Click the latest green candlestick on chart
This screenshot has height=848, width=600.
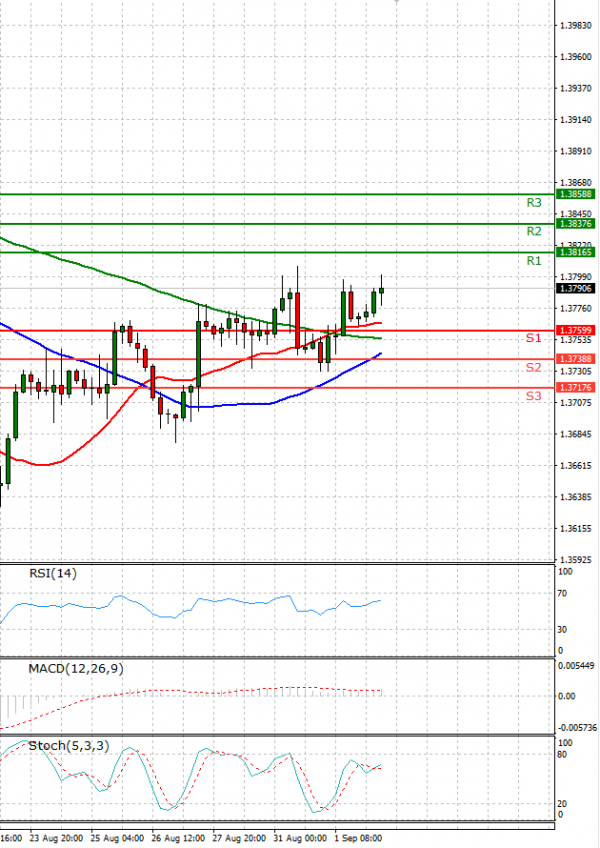(x=381, y=290)
